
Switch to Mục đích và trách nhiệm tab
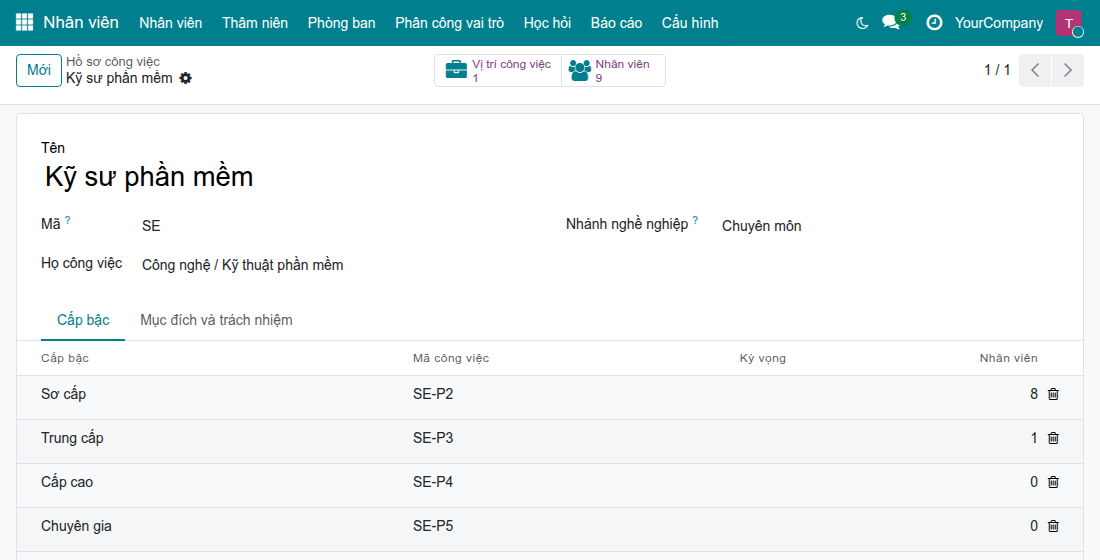pos(216,320)
